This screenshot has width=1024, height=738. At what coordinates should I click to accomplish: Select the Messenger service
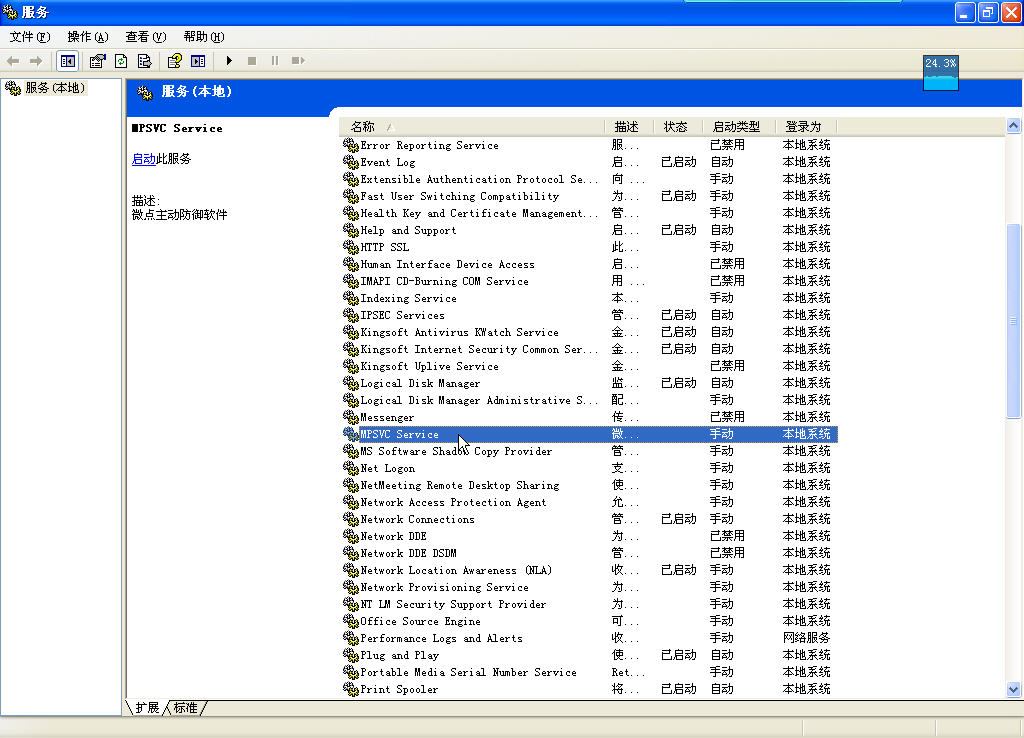(588, 417)
